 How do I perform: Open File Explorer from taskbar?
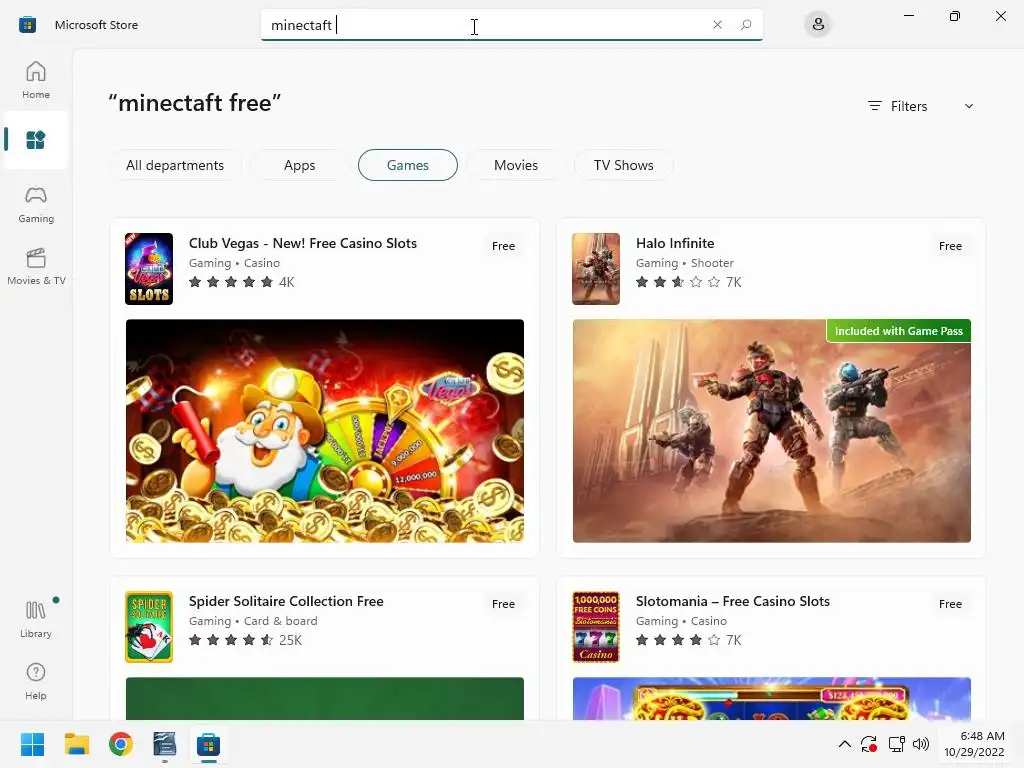coord(76,744)
